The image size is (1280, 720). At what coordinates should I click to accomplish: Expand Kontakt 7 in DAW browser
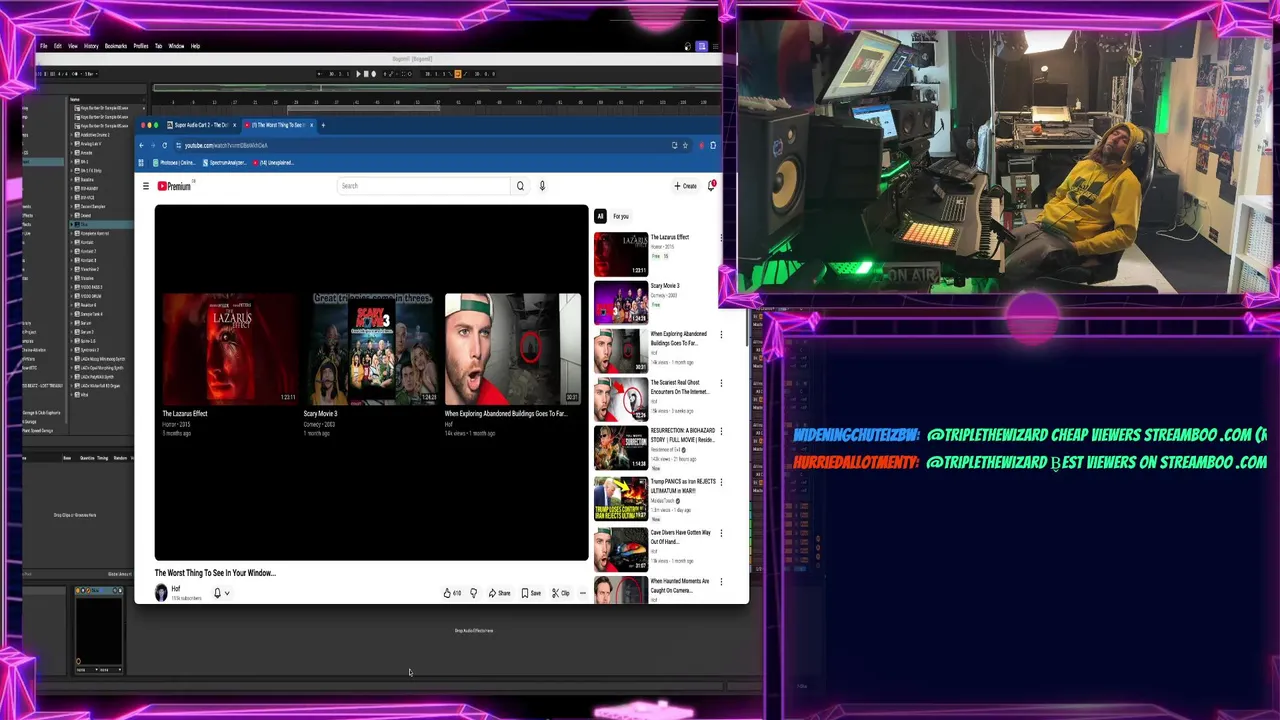[71, 251]
